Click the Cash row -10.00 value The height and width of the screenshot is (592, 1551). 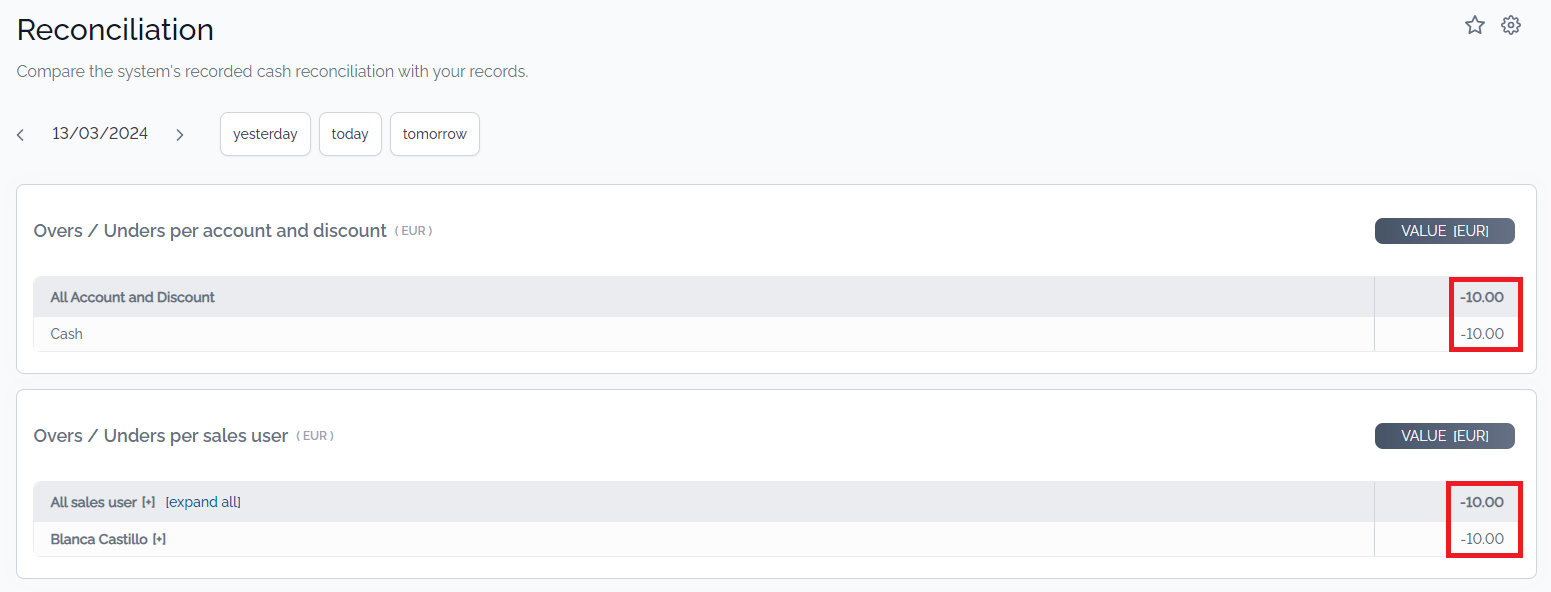tap(1482, 334)
